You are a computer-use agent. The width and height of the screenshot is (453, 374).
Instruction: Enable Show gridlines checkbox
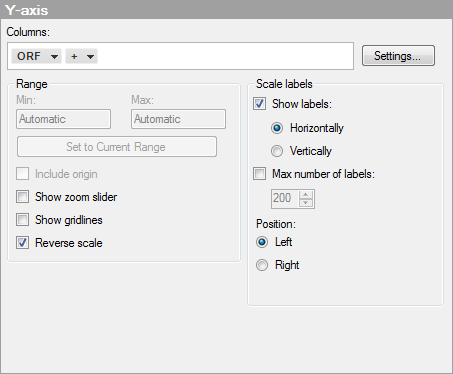(22, 220)
